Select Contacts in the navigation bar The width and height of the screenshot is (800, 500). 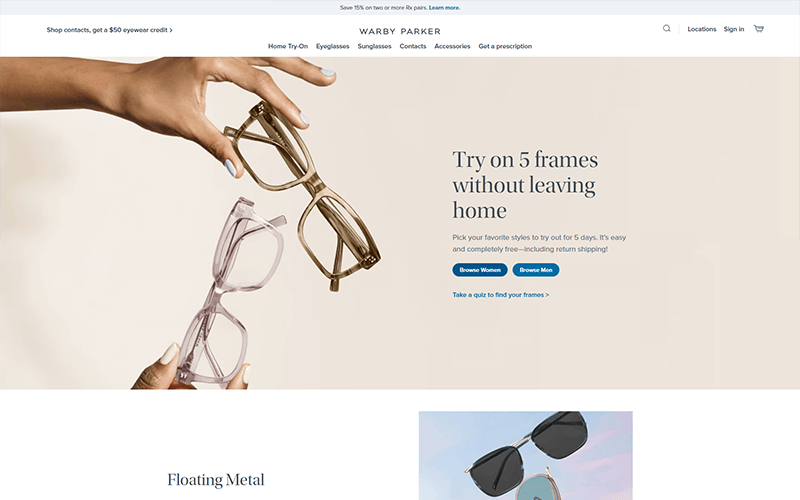click(x=413, y=46)
